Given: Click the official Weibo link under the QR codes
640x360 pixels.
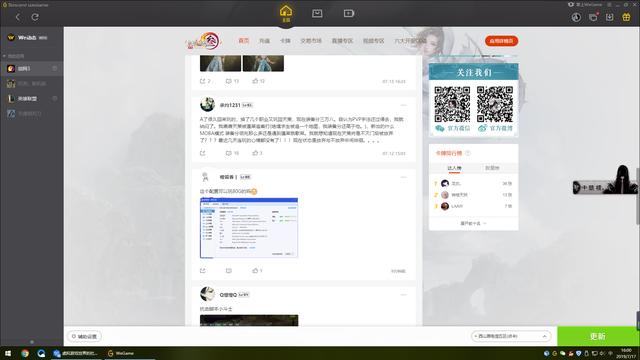Looking at the screenshot, I should 496,128.
